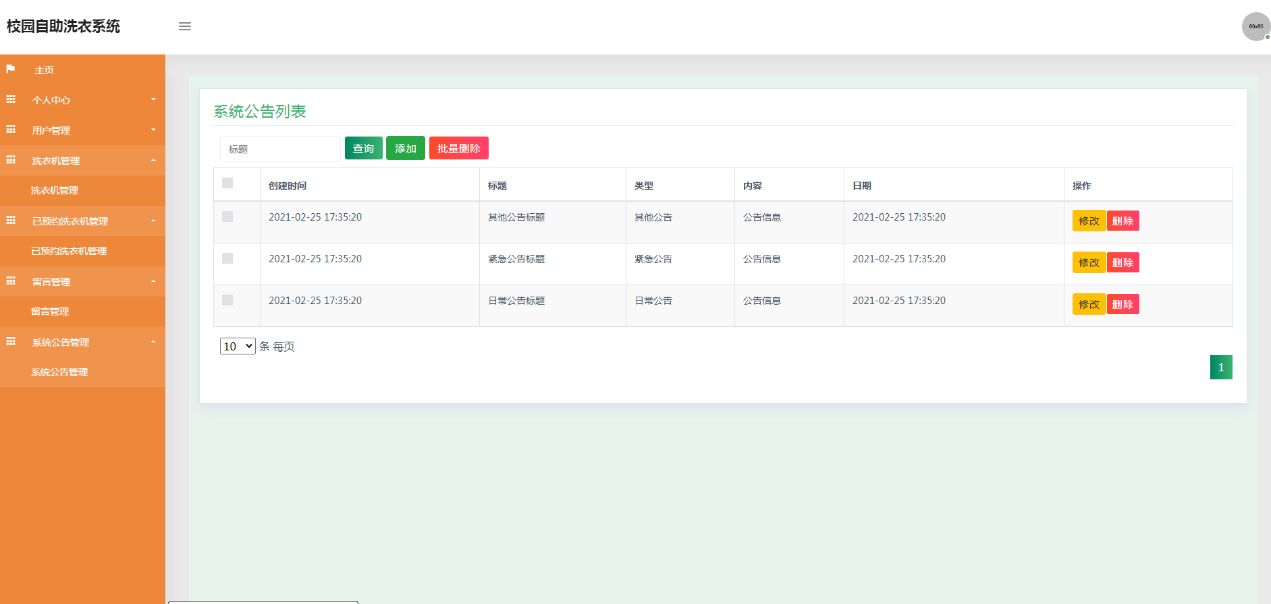Collapse the 留言管理 menu arrow
This screenshot has height=604, width=1271.
(x=153, y=281)
